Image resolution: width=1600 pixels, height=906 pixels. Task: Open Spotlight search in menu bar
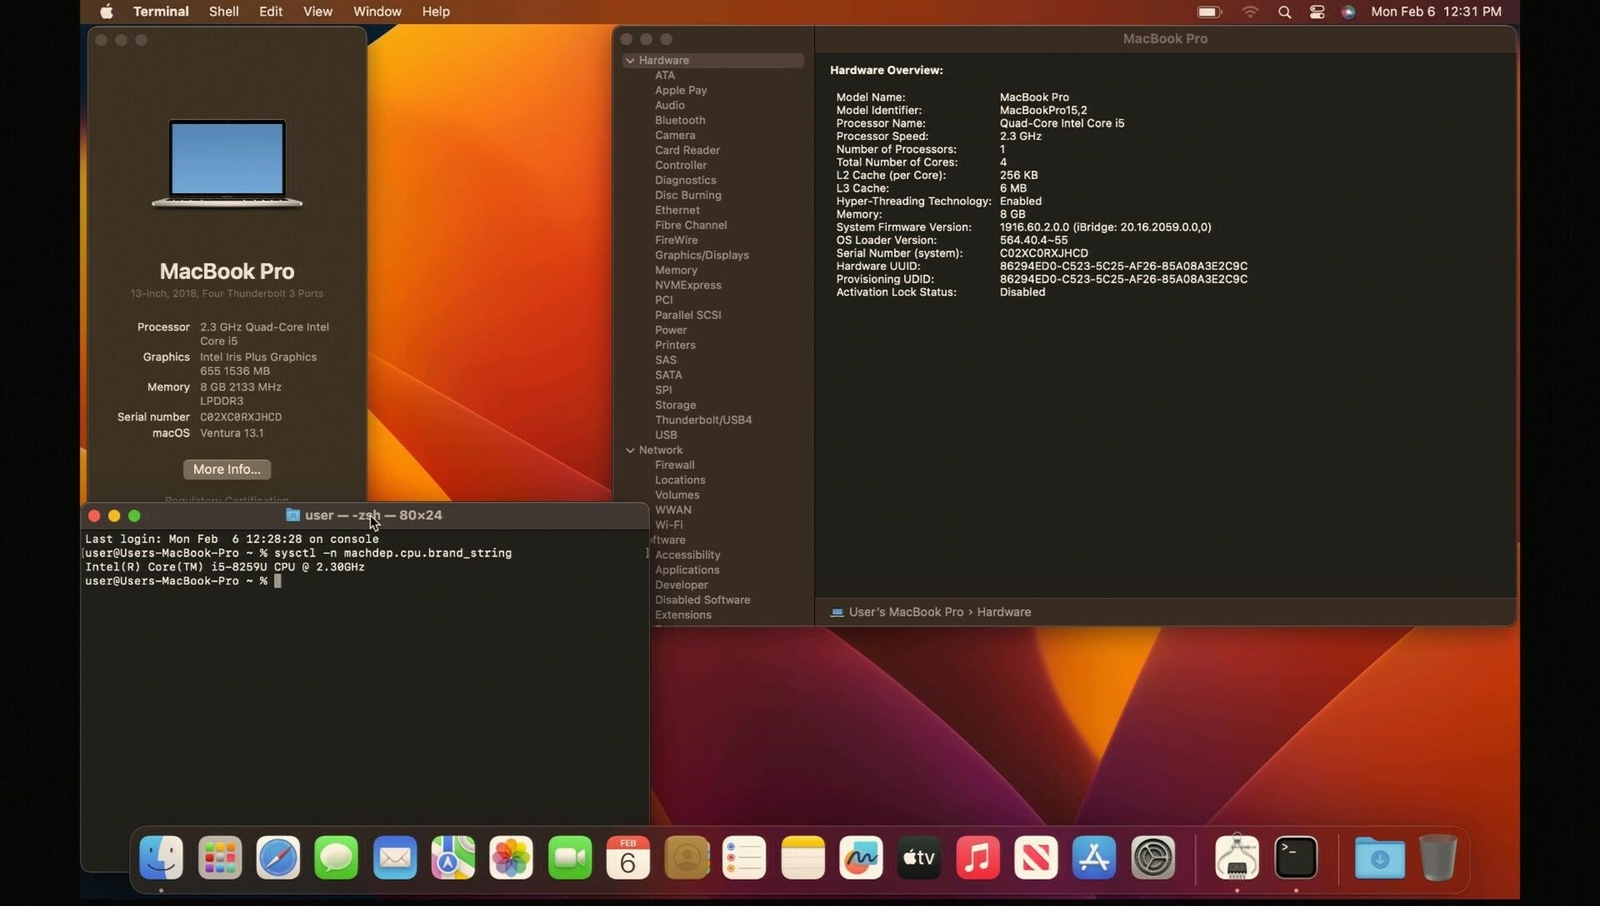coord(1285,12)
